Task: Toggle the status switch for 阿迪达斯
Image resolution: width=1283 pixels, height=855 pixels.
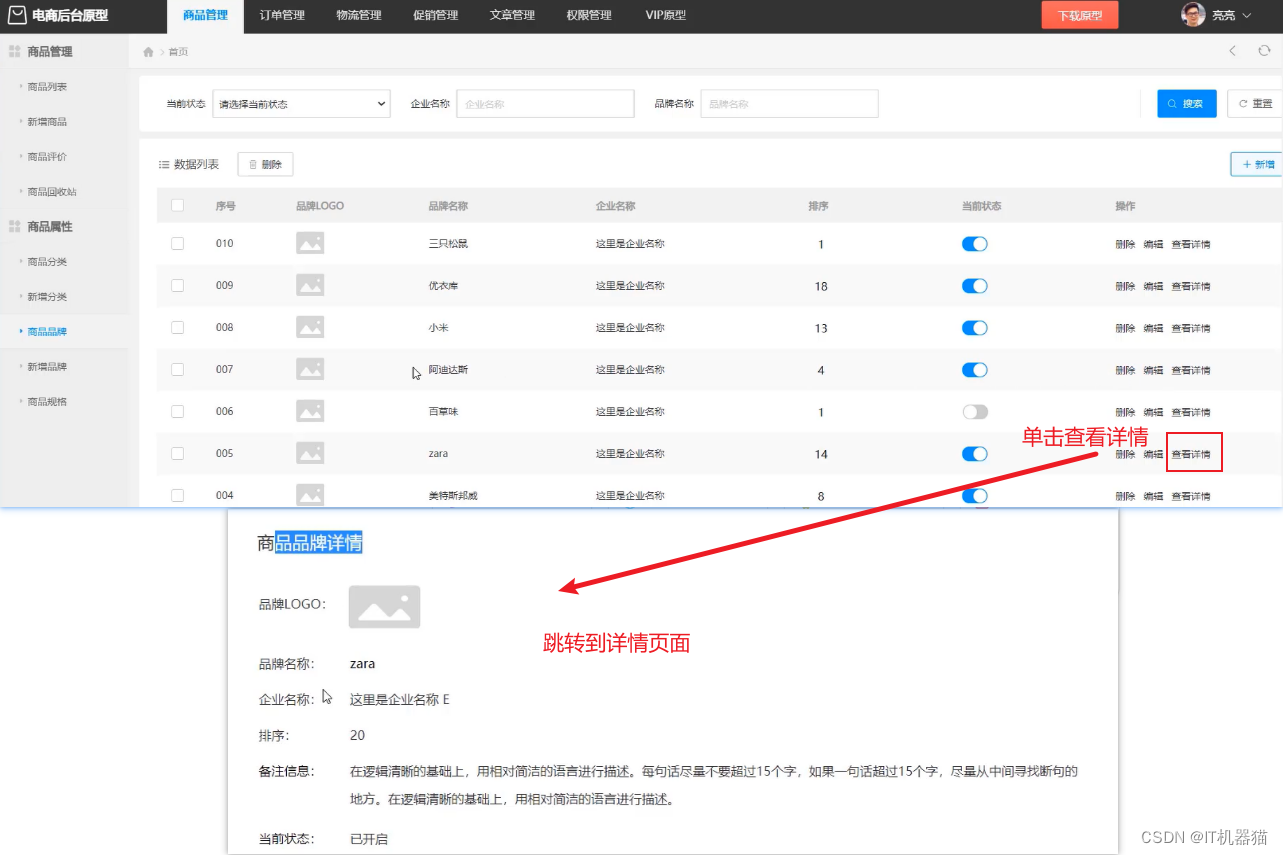Action: 975,370
